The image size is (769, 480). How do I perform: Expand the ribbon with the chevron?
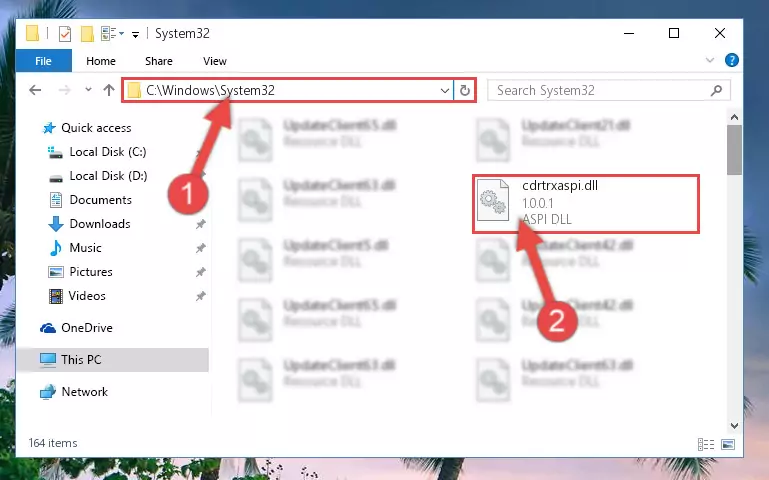[x=710, y=60]
